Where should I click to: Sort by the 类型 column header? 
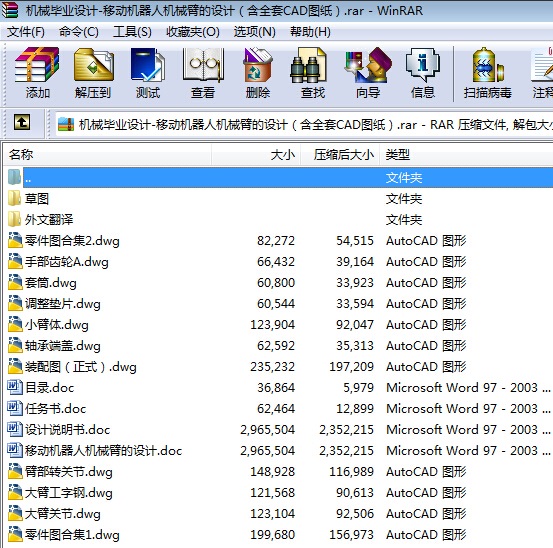[466, 154]
